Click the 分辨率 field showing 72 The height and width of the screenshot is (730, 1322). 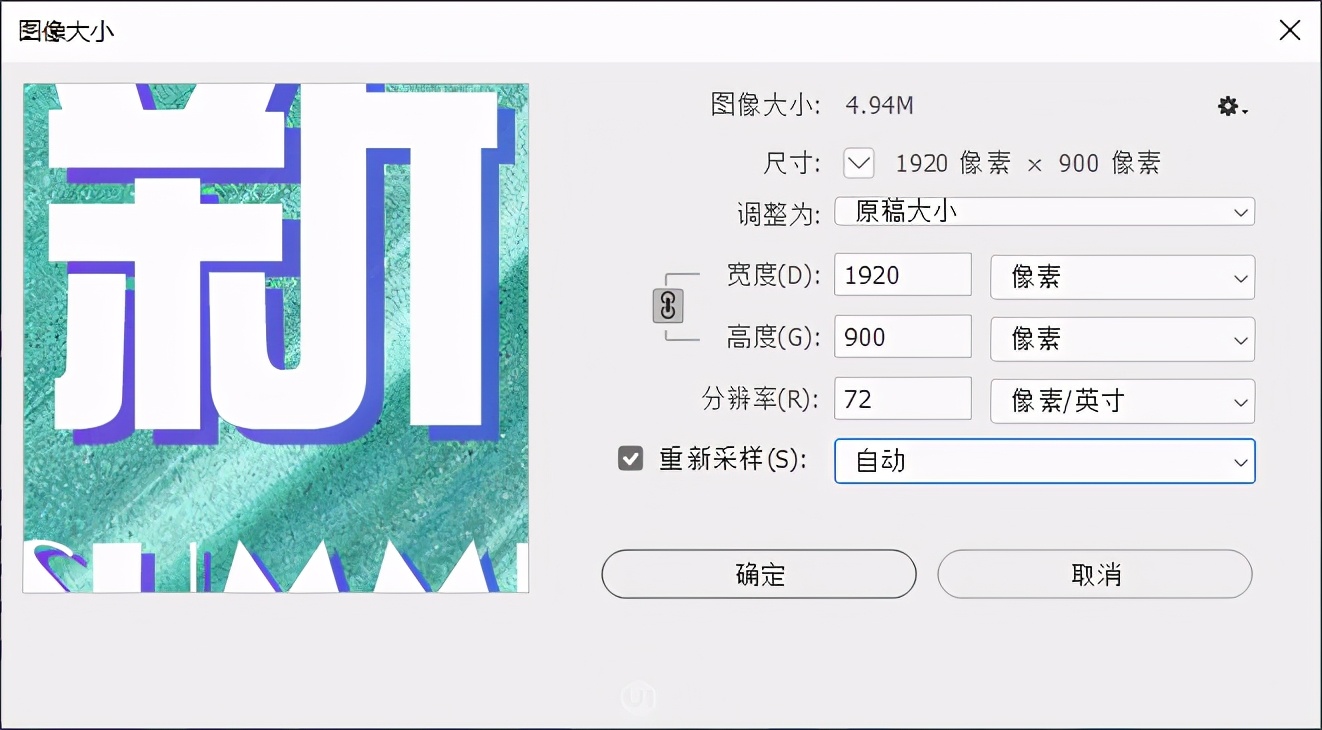902,400
